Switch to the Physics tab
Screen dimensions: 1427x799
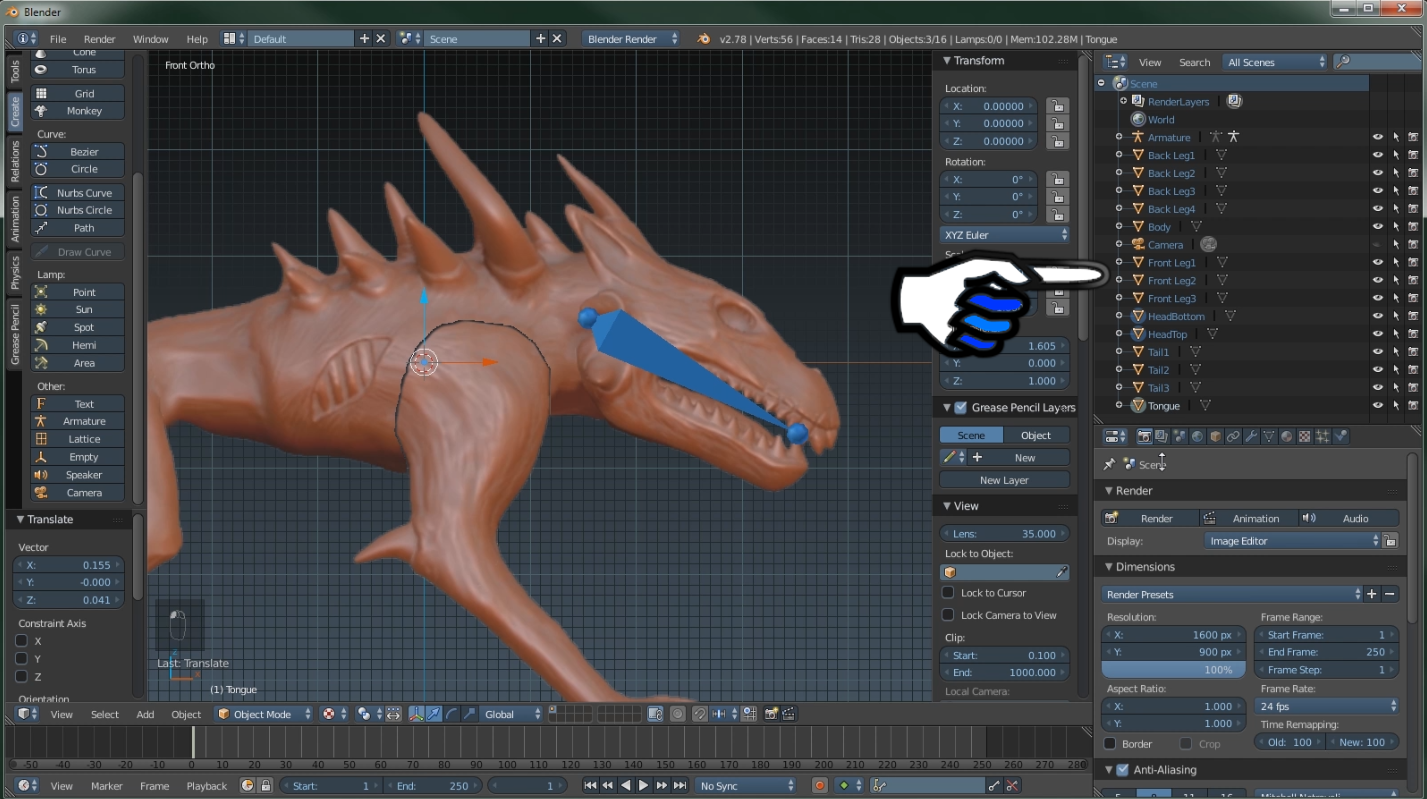pos(15,272)
